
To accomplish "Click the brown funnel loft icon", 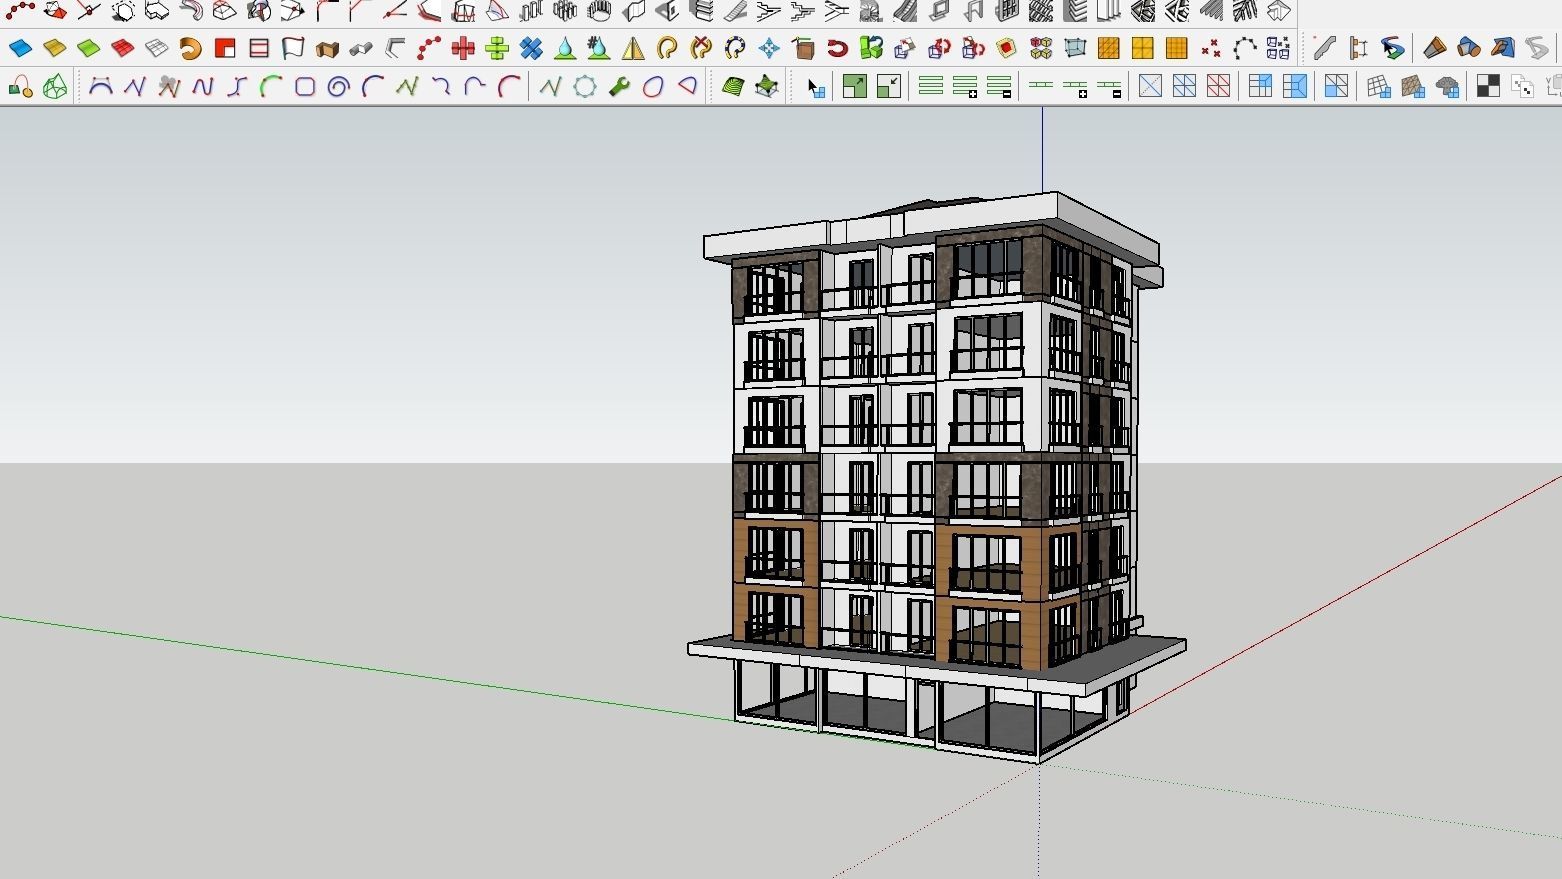I will pyautogui.click(x=1435, y=48).
